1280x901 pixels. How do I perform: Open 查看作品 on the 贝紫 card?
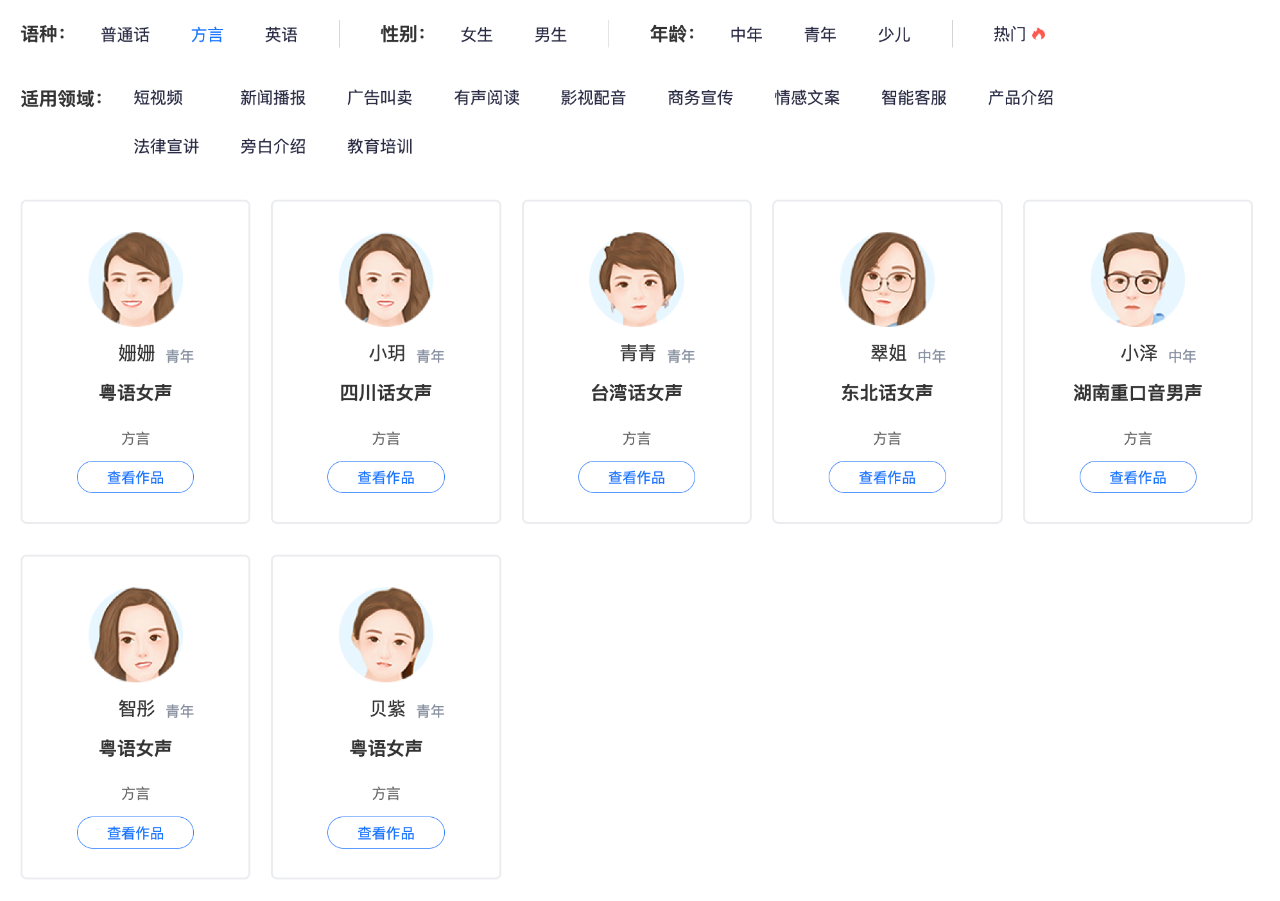pos(386,832)
